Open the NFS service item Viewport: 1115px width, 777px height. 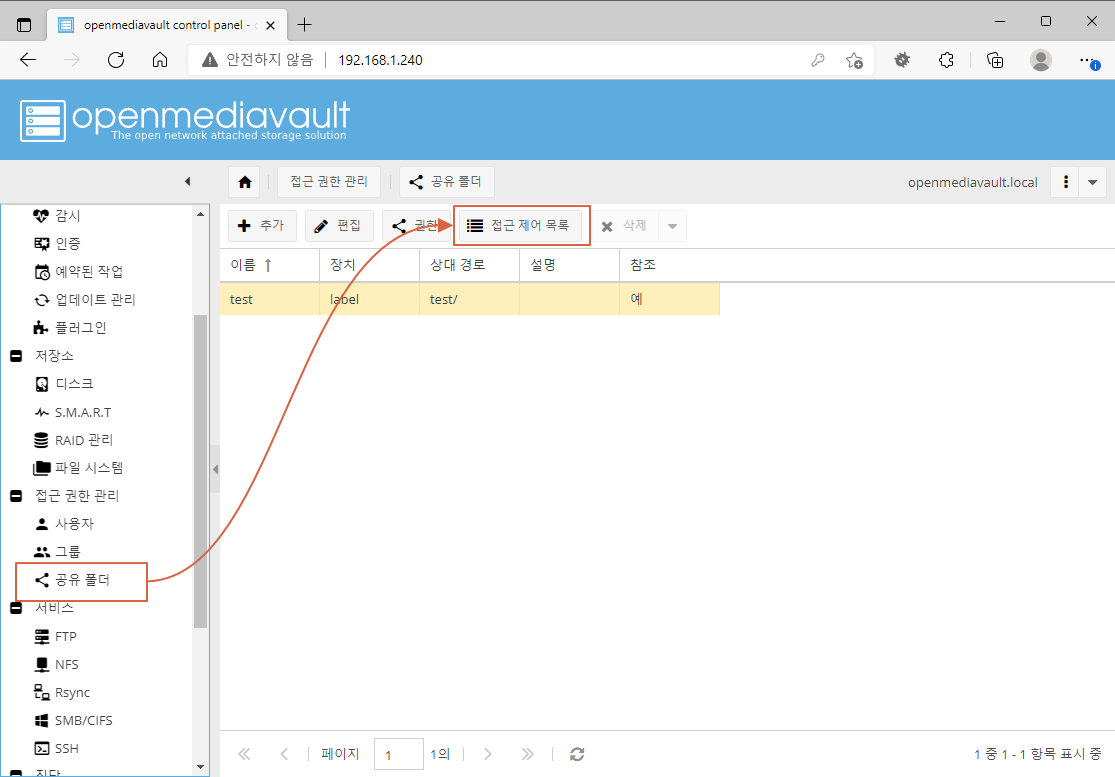pos(56,665)
